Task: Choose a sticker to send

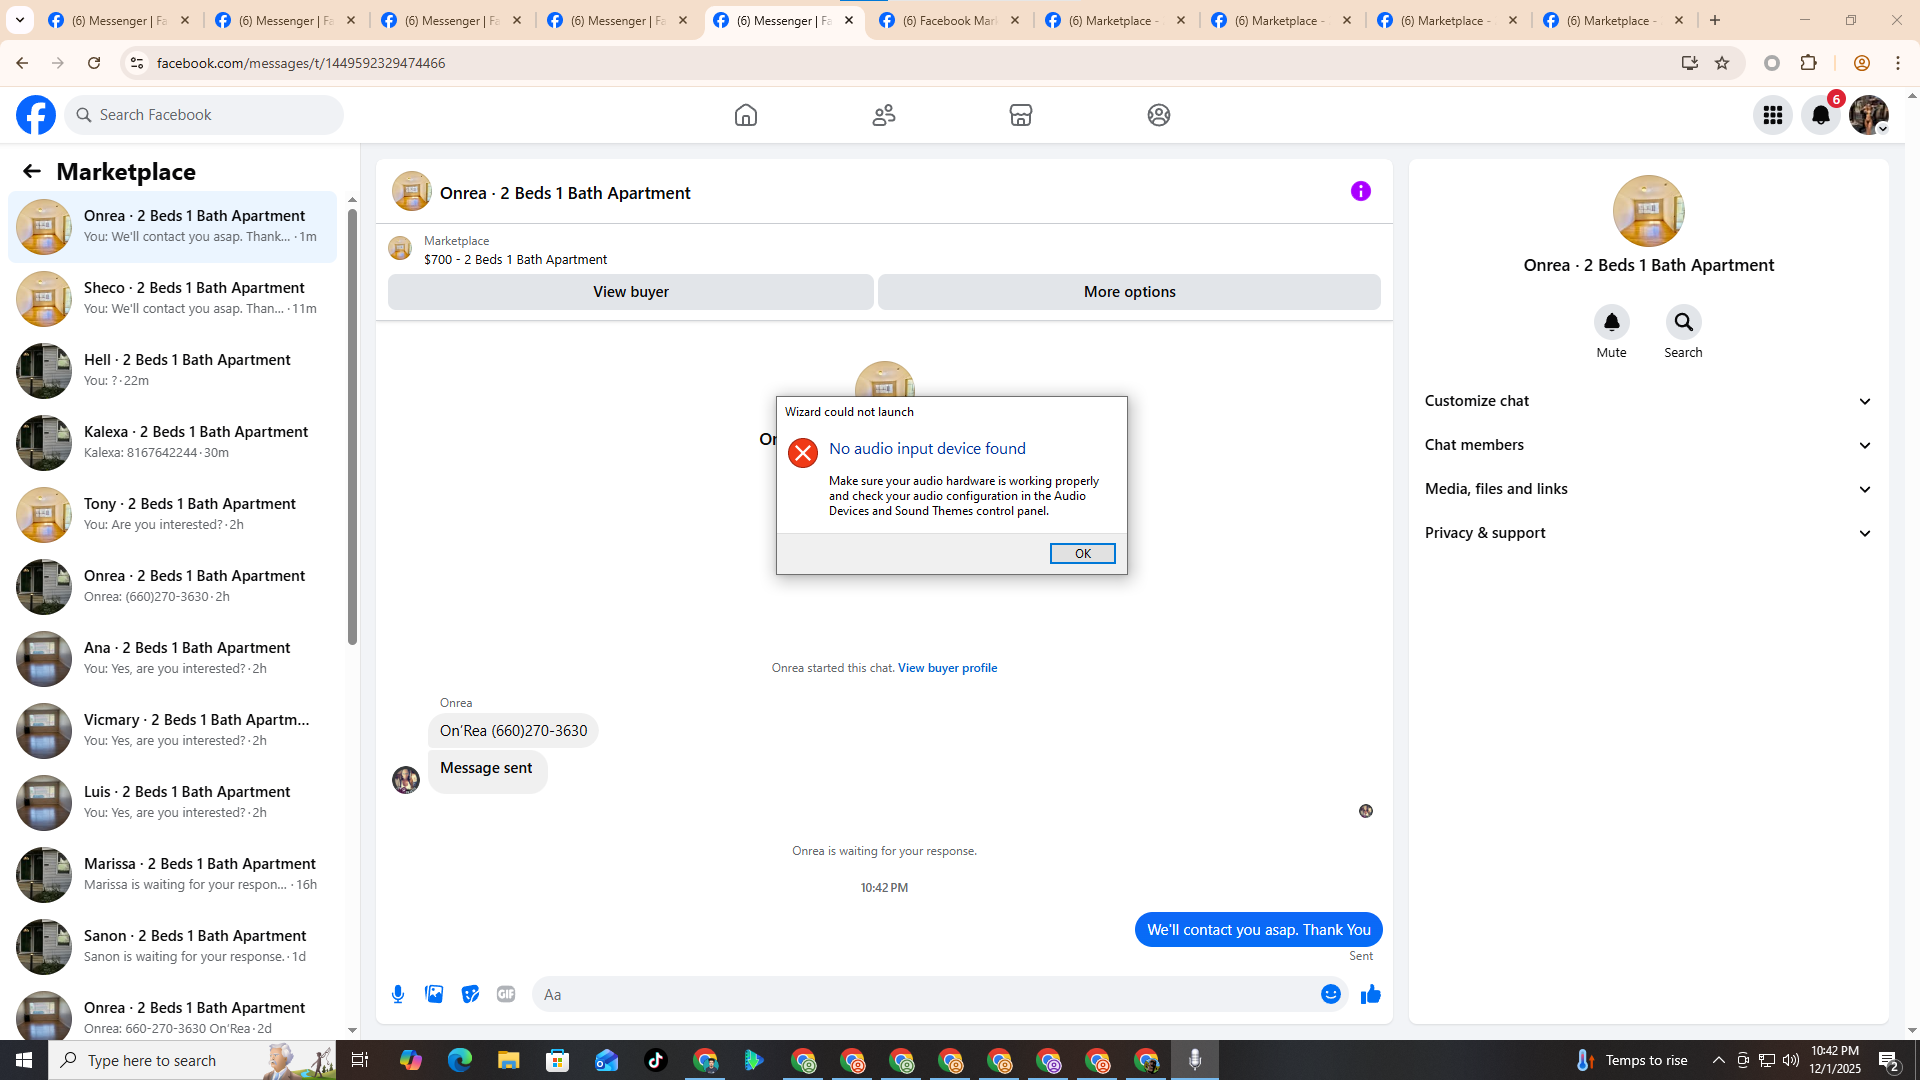Action: [470, 994]
